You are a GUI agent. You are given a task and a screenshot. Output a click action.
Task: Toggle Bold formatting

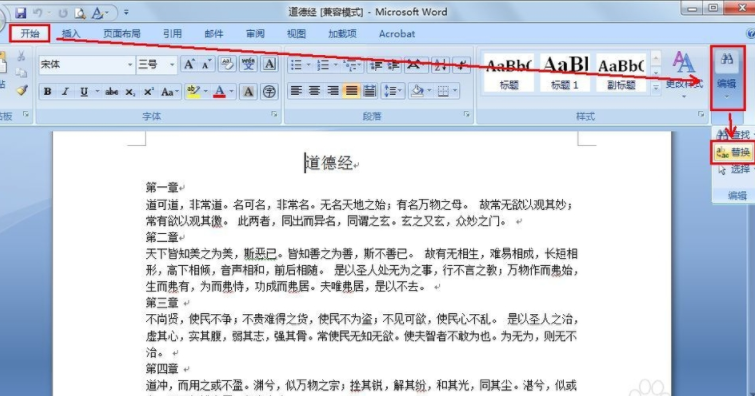pos(47,92)
